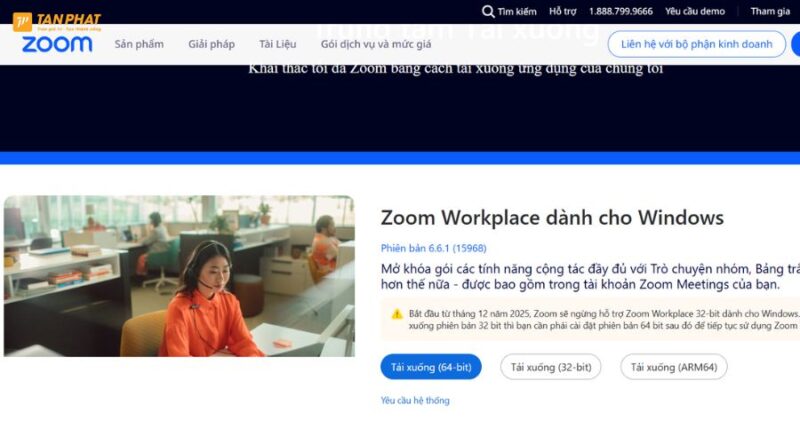Click the yellow warning triangle icon
Image resolution: width=800 pixels, height=444 pixels.
coord(397,314)
